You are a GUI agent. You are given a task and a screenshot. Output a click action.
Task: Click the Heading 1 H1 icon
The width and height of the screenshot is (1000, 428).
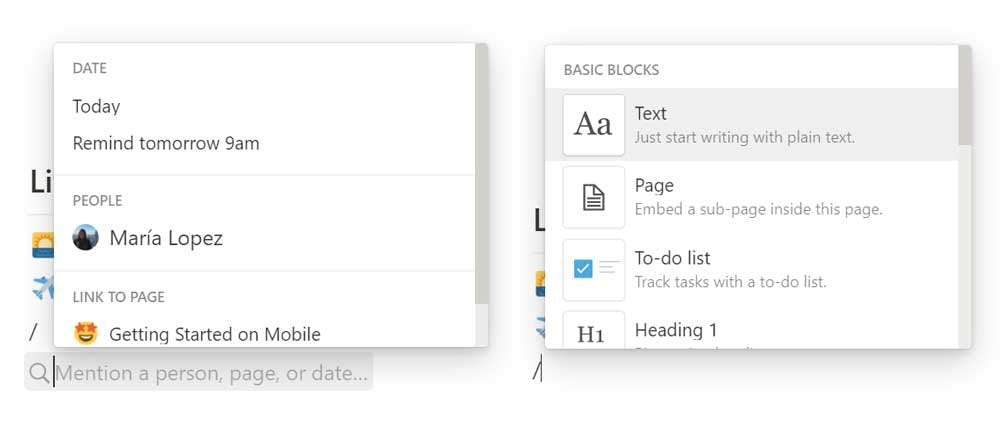[x=593, y=333]
